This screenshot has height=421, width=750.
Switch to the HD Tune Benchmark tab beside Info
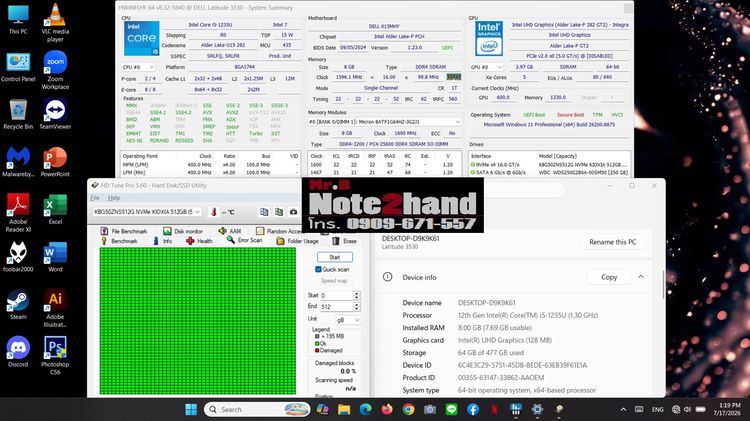pyautogui.click(x=119, y=241)
